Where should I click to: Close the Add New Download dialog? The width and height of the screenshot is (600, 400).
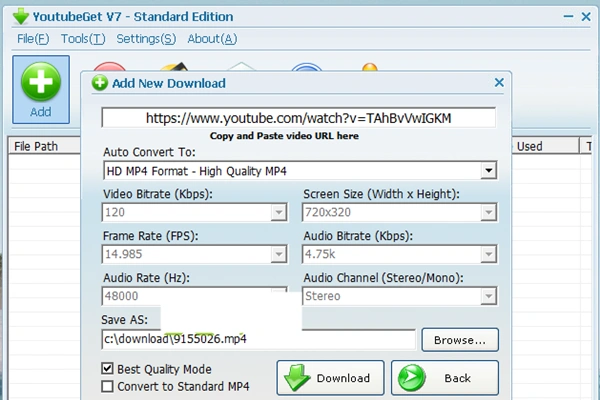[499, 84]
